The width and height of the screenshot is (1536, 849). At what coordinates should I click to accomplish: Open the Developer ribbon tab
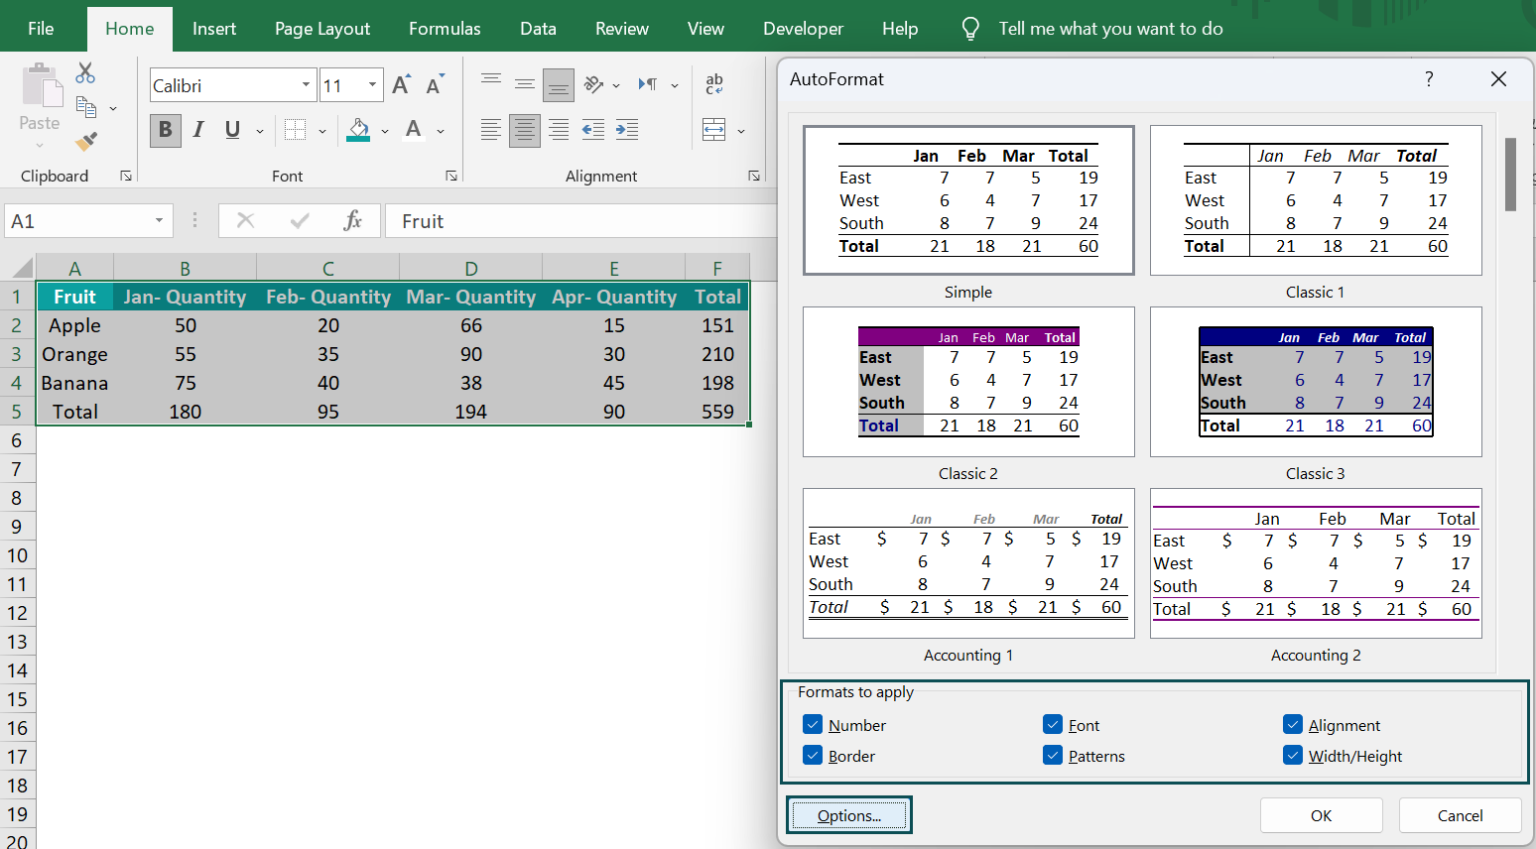coord(803,28)
